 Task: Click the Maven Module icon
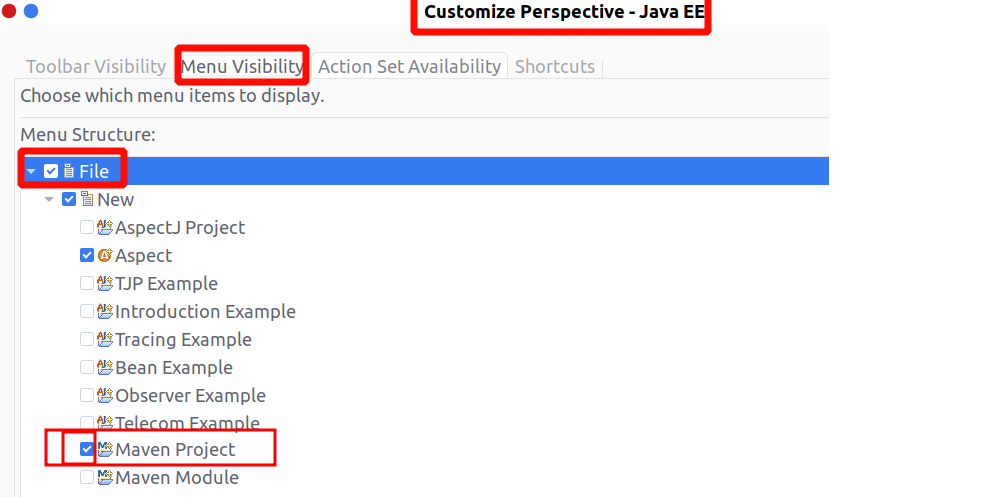(105, 478)
